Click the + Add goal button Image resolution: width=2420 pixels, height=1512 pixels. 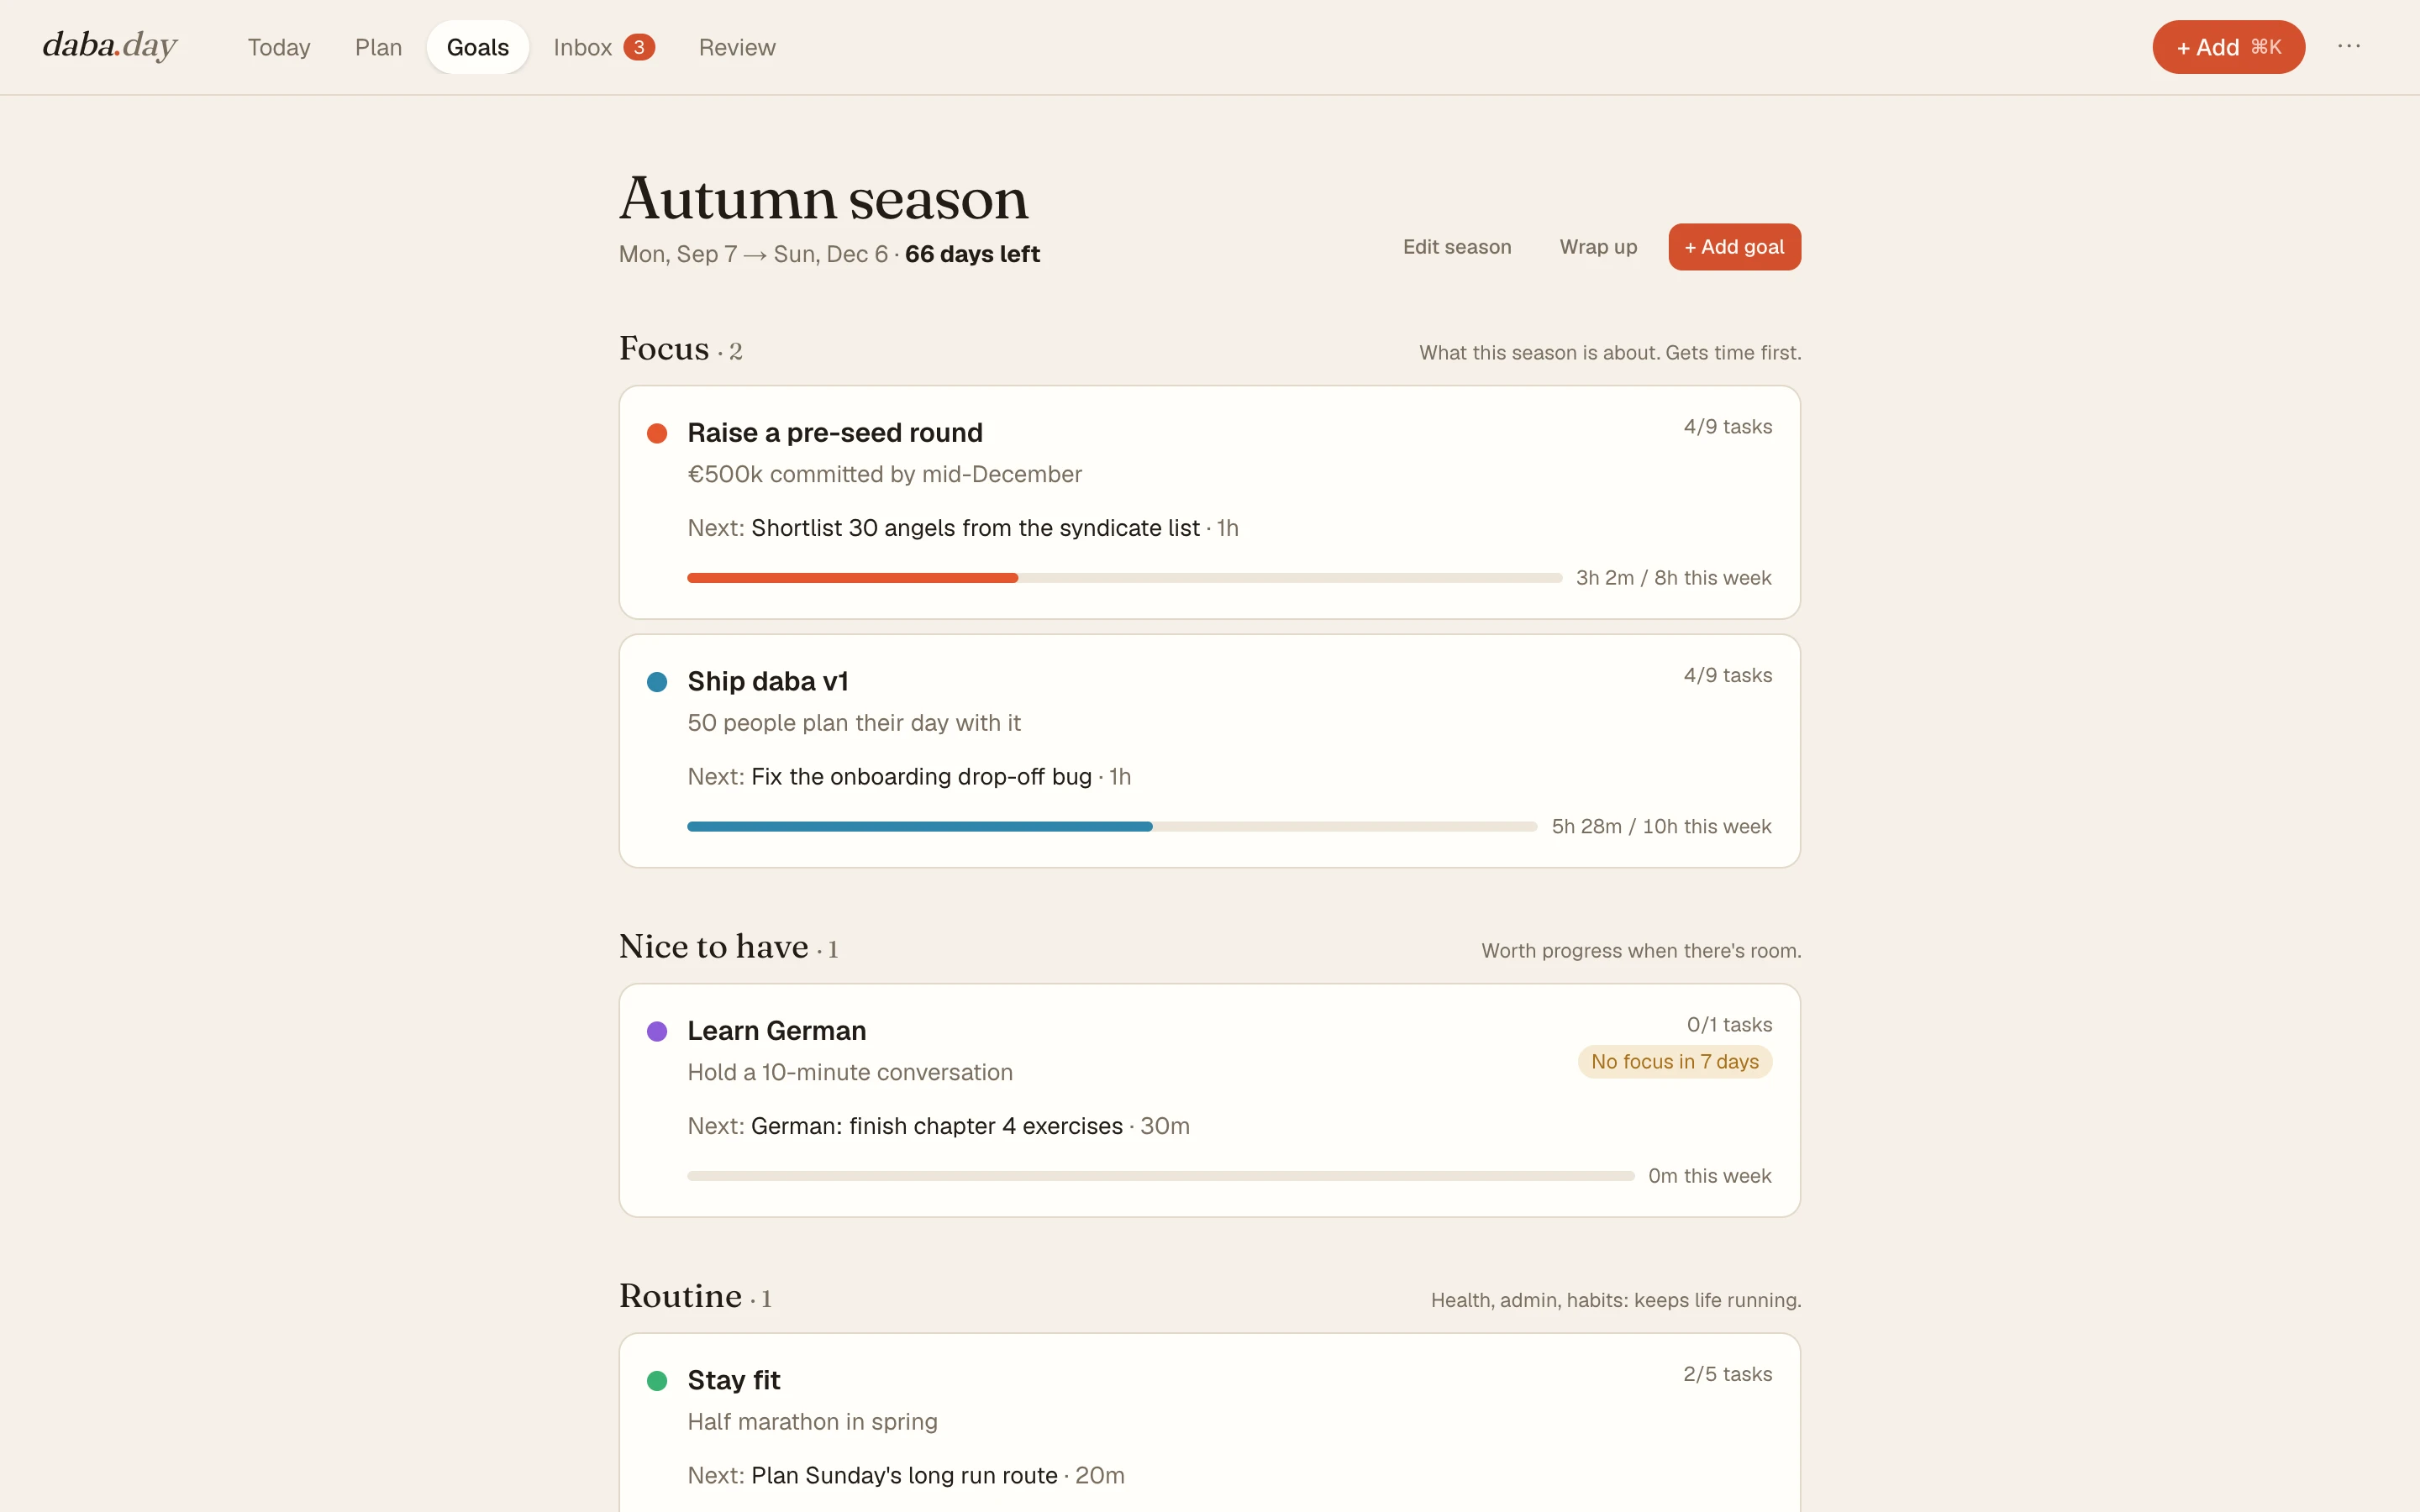tap(1734, 247)
